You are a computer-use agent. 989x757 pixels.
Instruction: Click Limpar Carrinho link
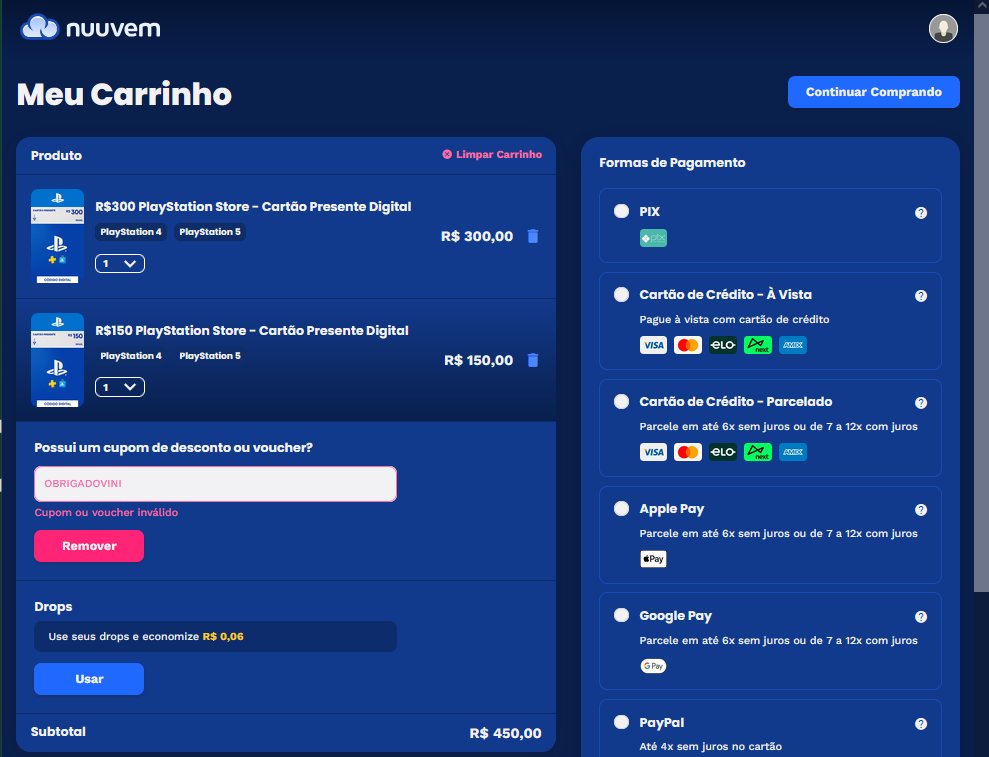tap(492, 155)
